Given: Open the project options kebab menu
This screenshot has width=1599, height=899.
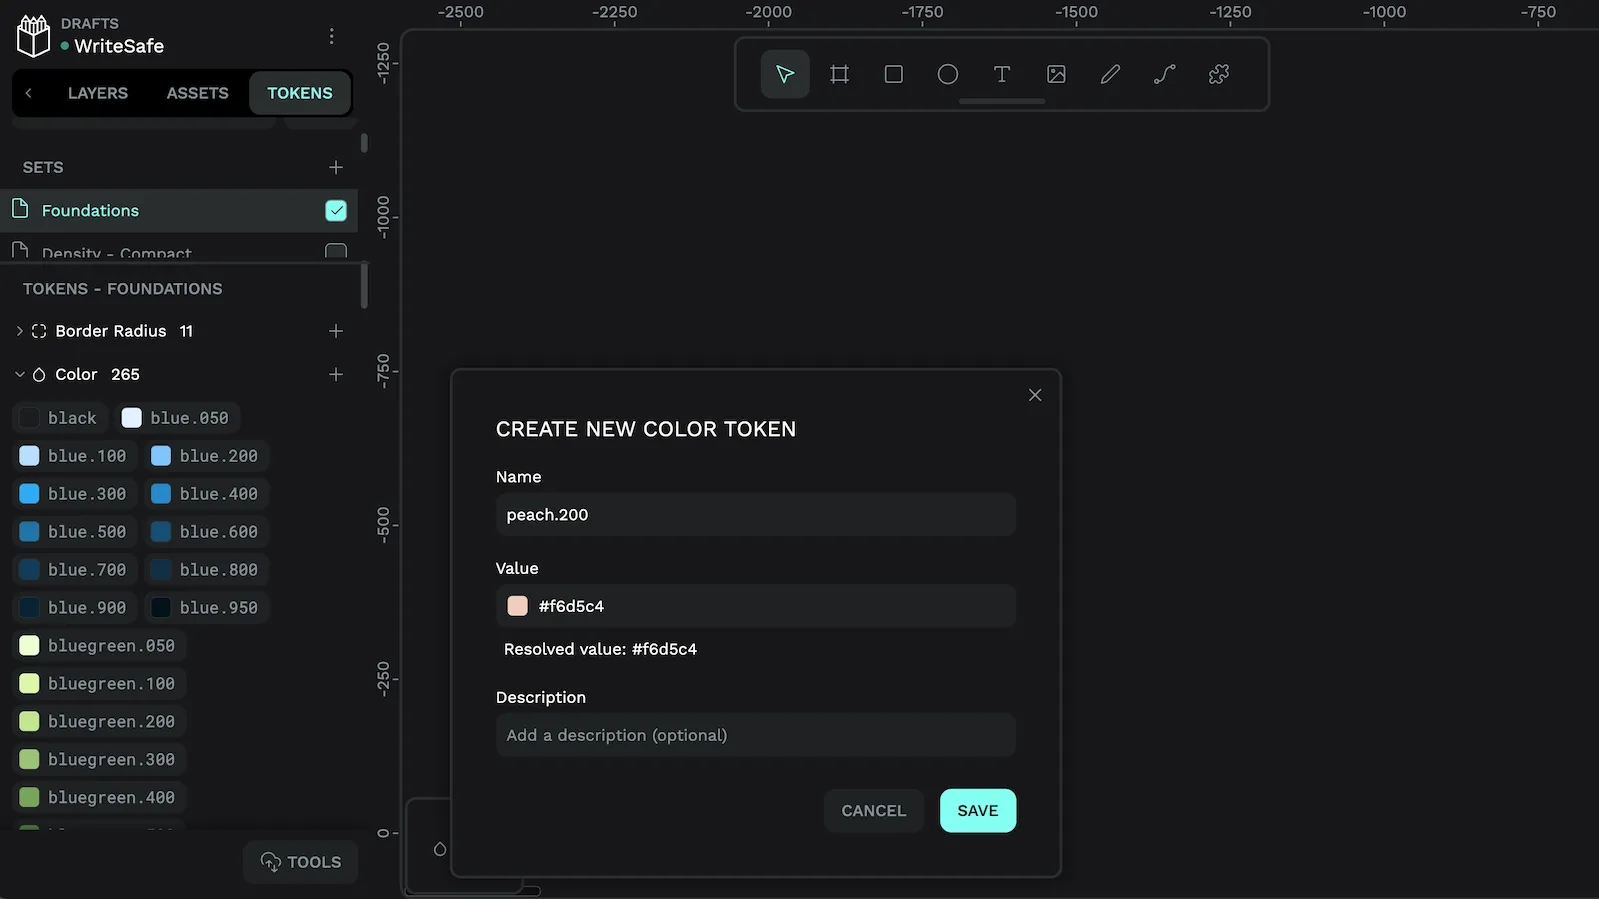Looking at the screenshot, I should [331, 36].
